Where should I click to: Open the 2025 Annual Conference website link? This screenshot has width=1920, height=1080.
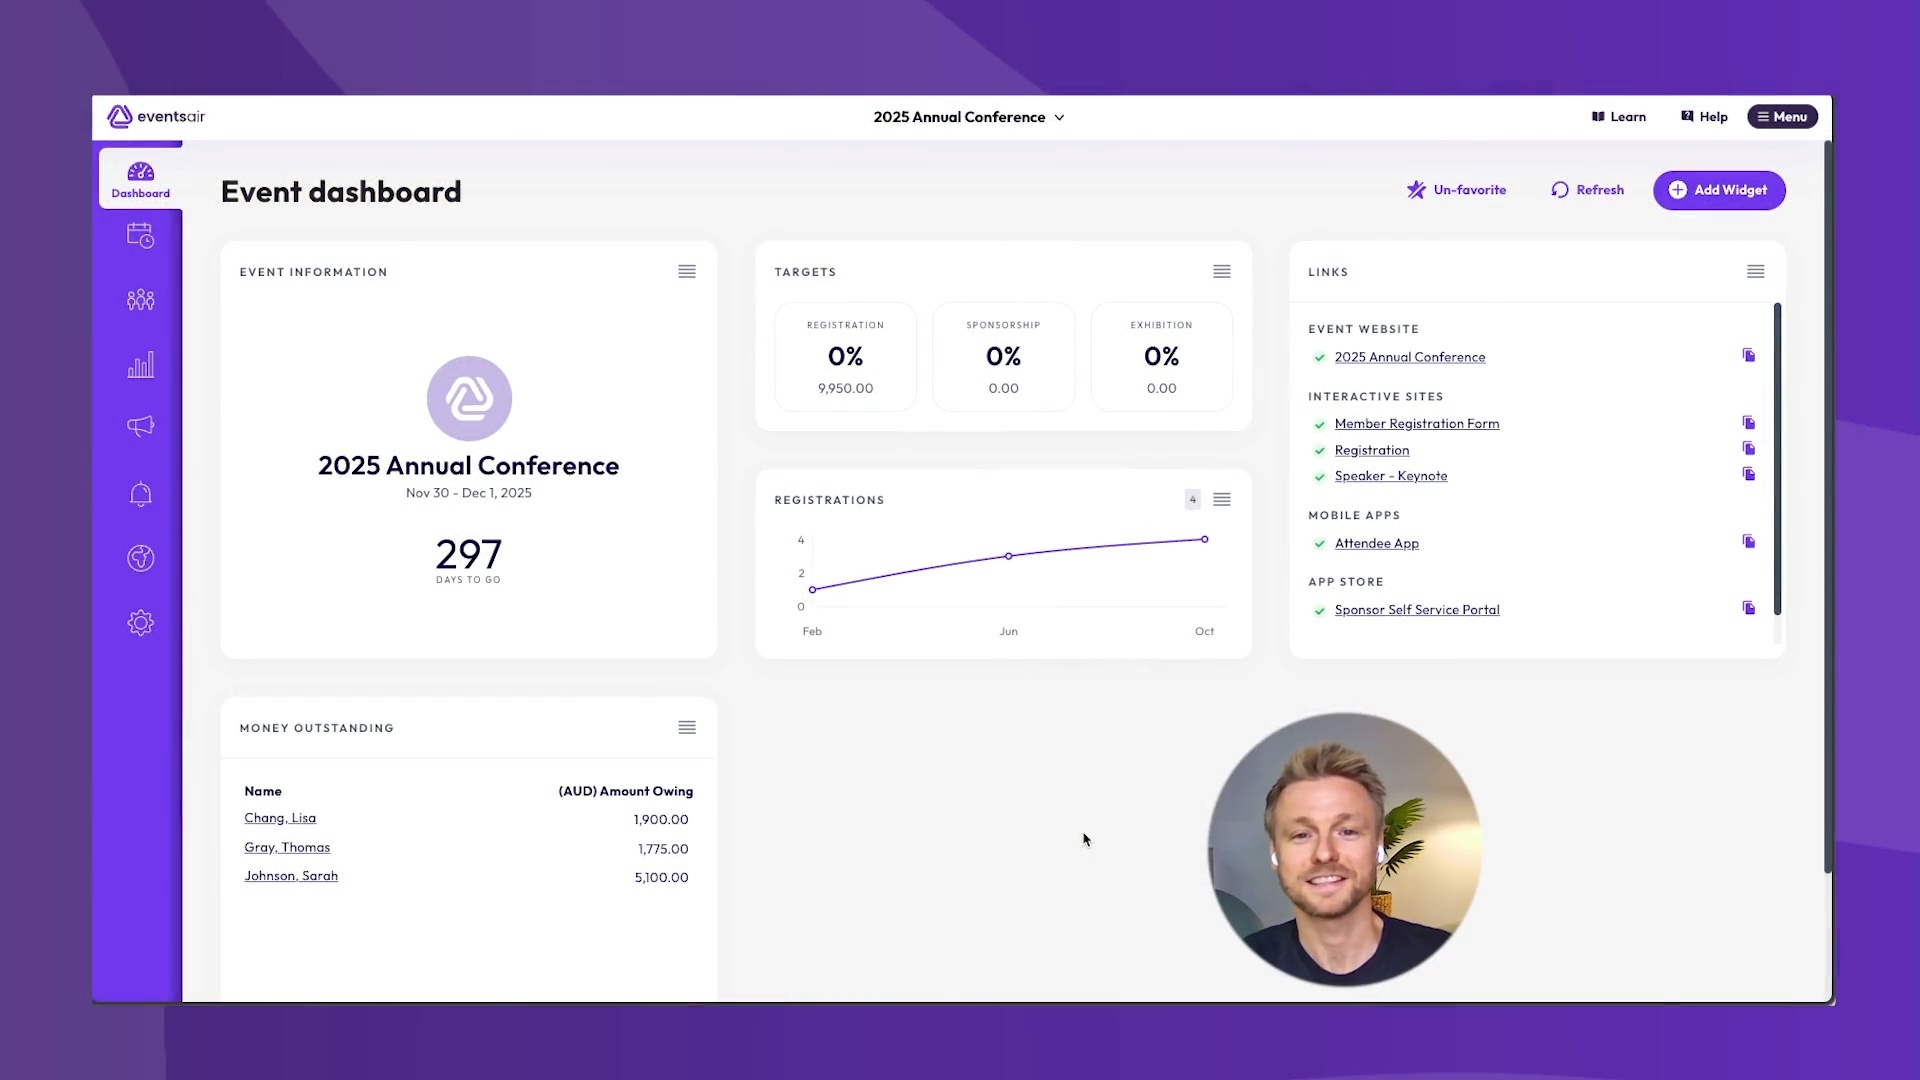point(1410,357)
